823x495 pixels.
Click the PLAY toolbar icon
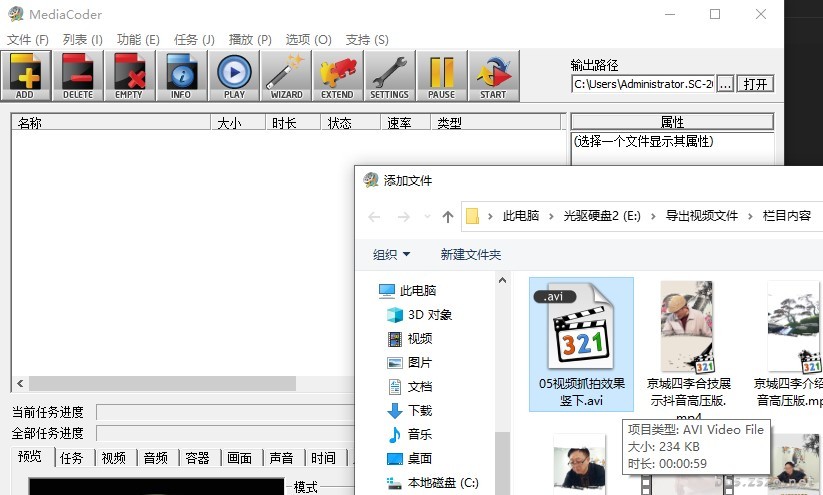234,76
